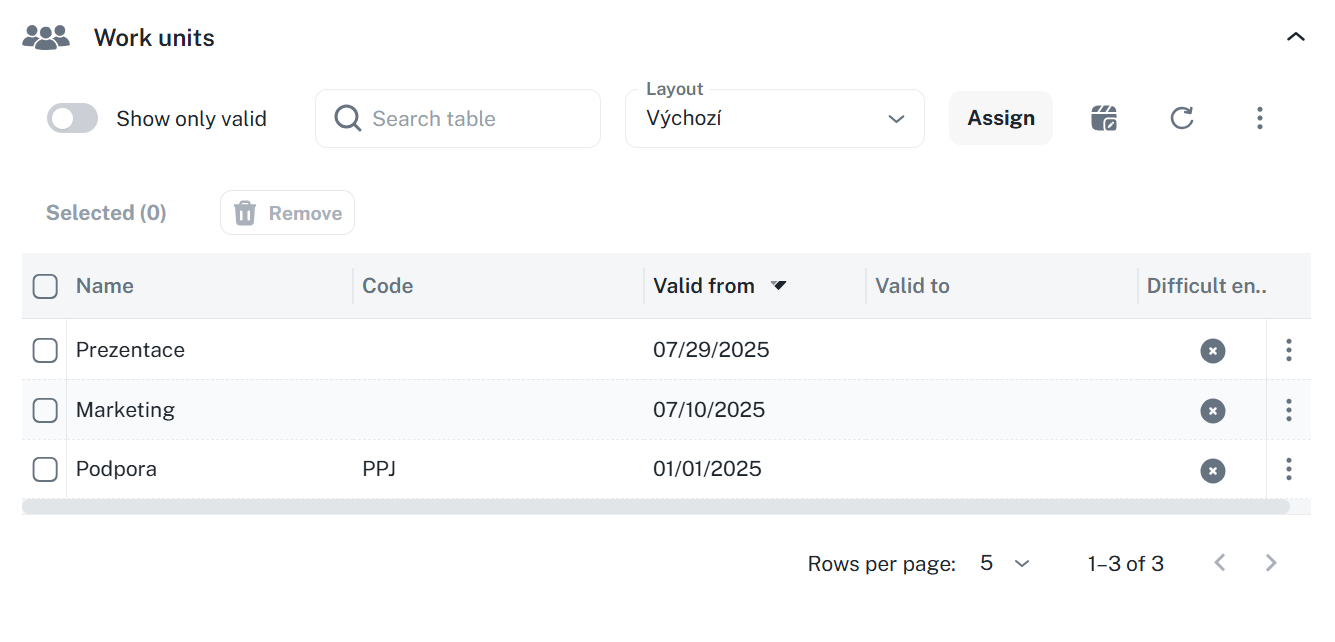This screenshot has height=642, width=1335.
Task: Check the select-all header checkbox
Action: click(45, 286)
